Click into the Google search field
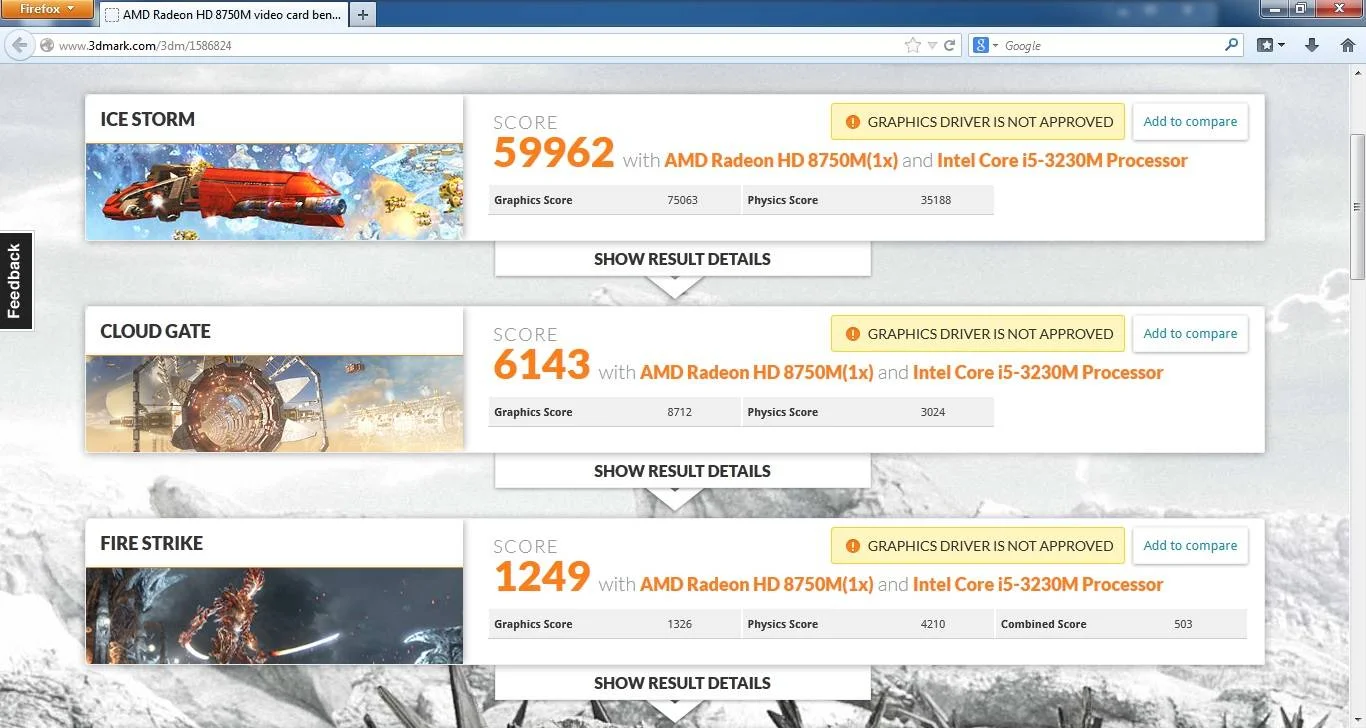Image resolution: width=1366 pixels, height=728 pixels. pos(1111,45)
